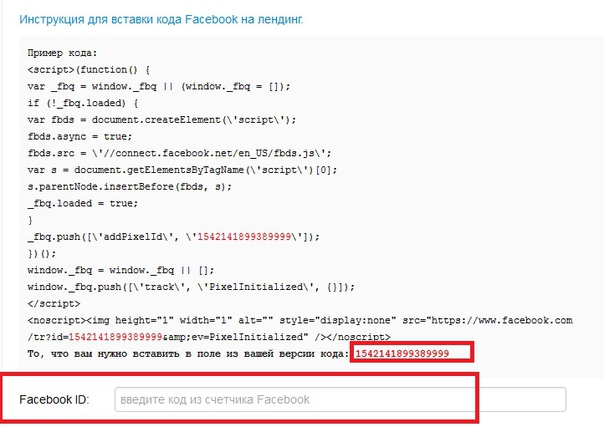604x427 pixels.
Task: Click the PixelInitialized track push line
Action: tap(191, 287)
